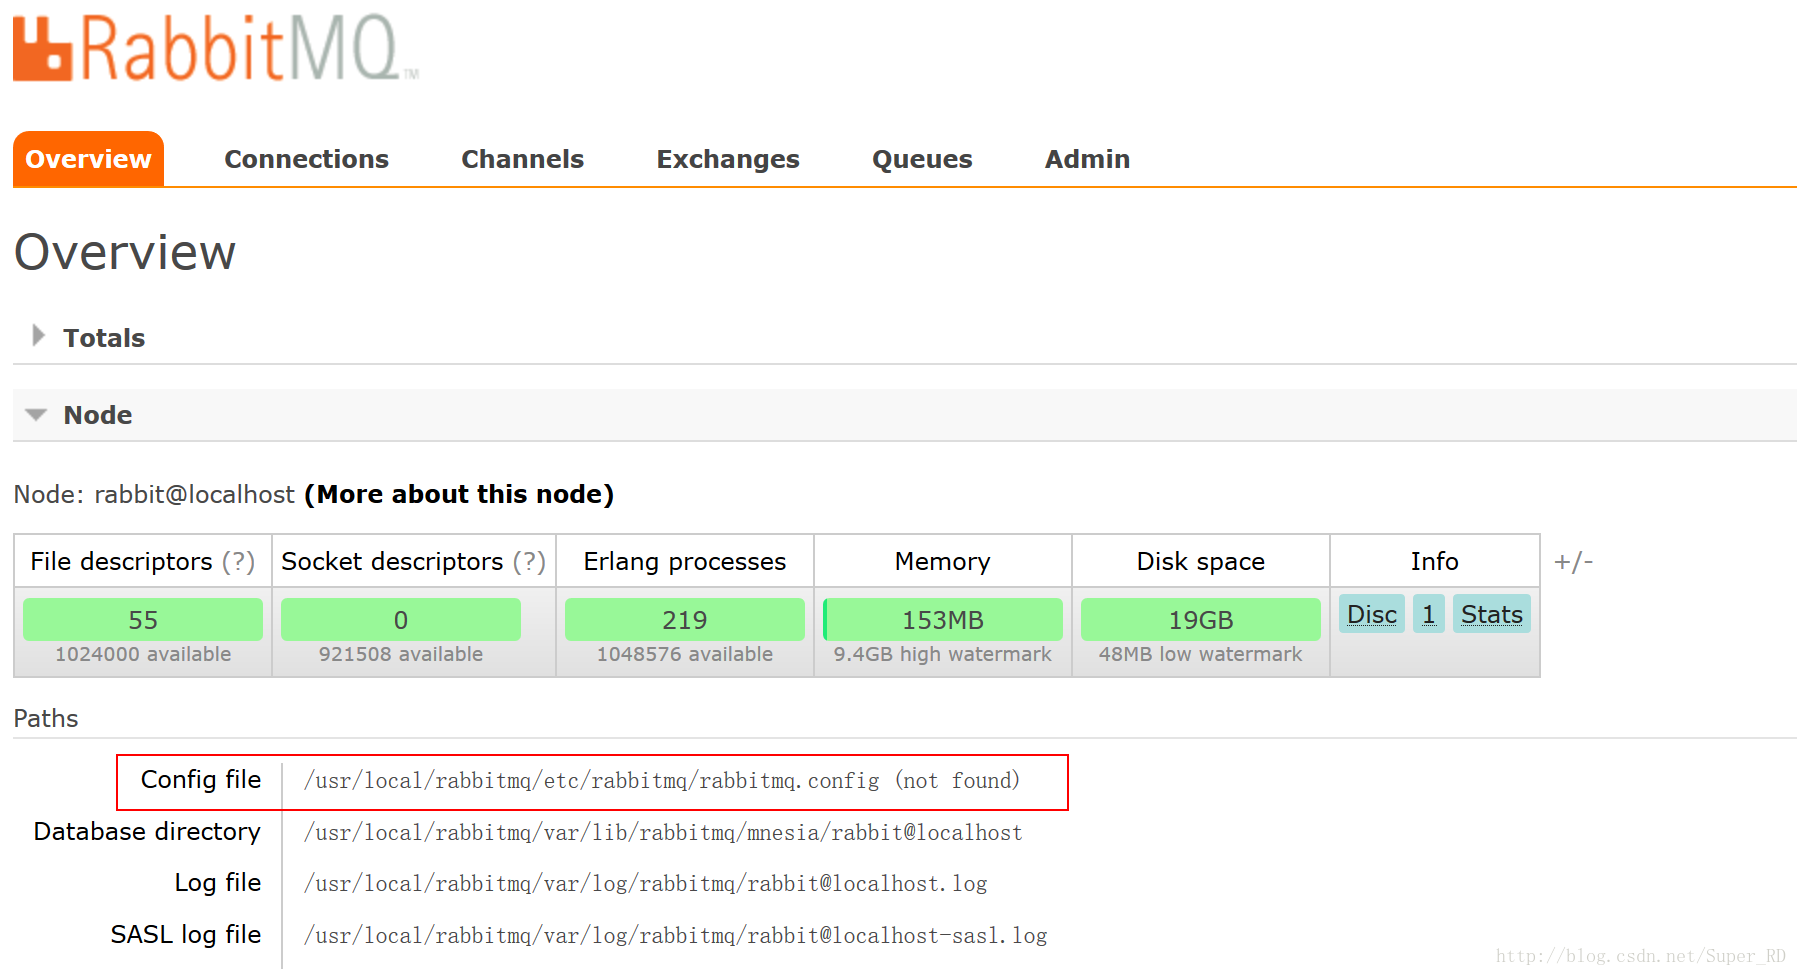Select the SASL log file path

675,936
